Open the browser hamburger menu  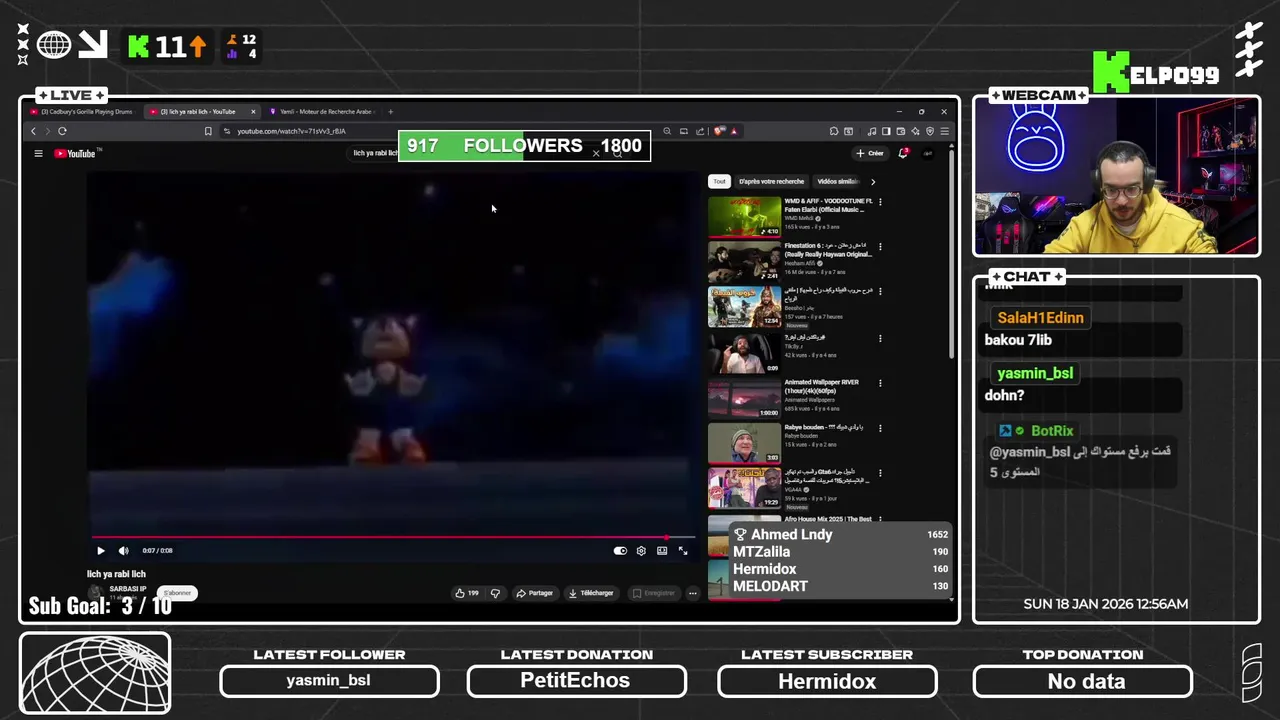(944, 131)
